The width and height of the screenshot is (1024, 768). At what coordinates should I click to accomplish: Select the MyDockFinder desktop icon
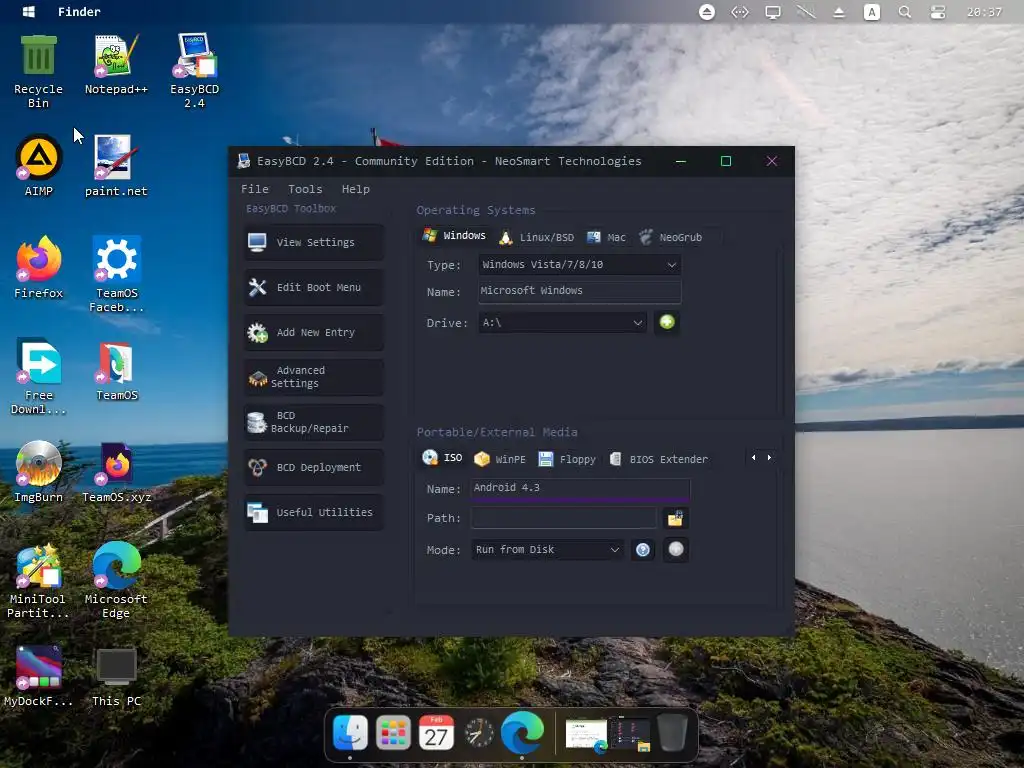39,676
